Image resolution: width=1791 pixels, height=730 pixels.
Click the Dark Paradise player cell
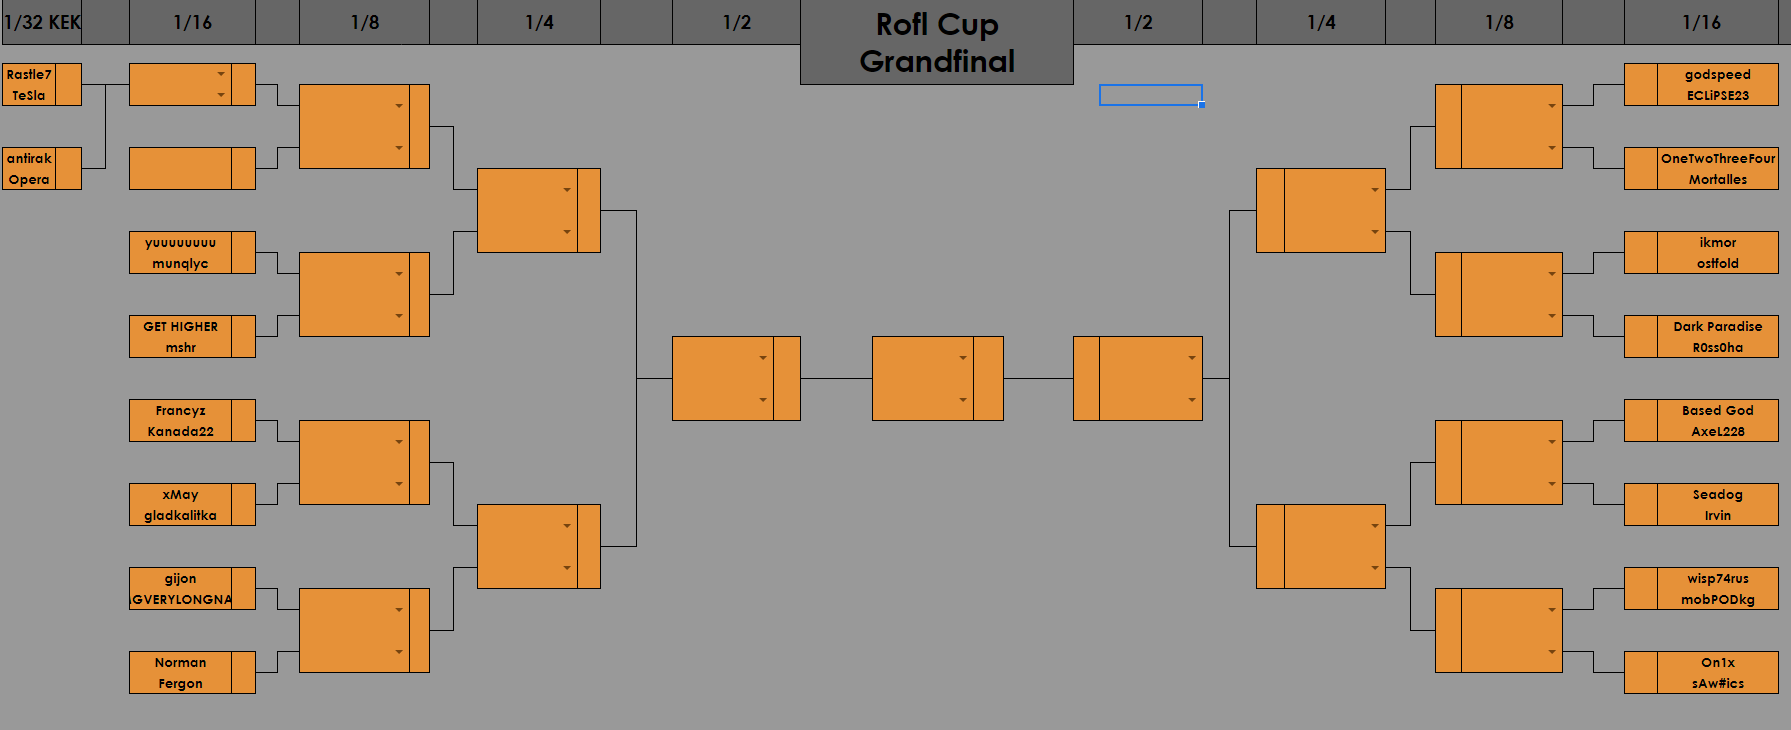tap(1717, 326)
